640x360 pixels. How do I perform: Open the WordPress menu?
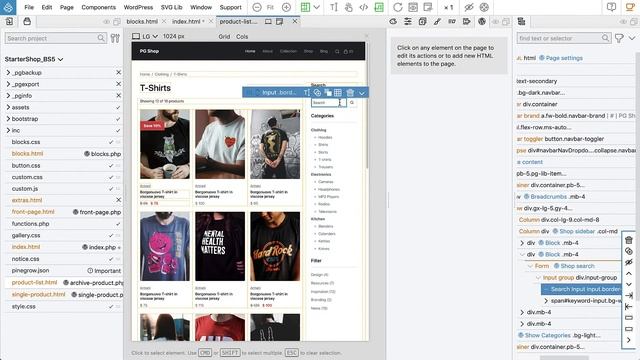pyautogui.click(x=138, y=7)
